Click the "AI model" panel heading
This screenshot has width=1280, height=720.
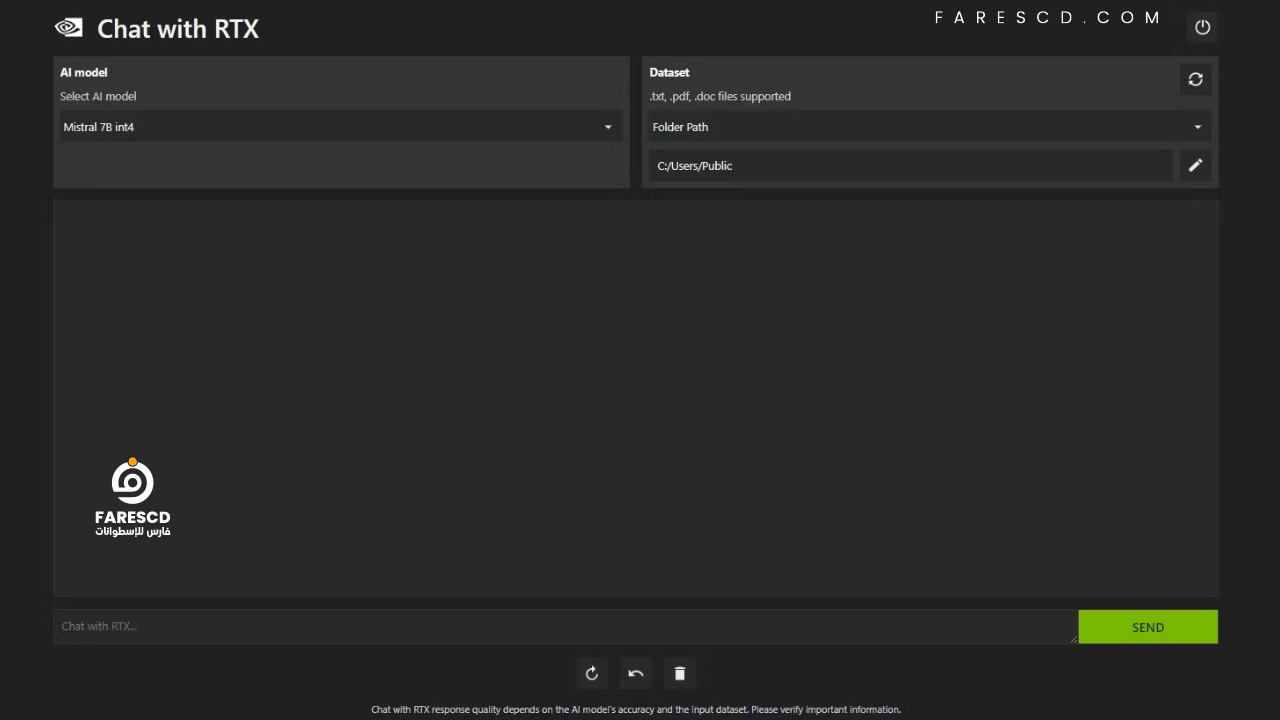[x=83, y=72]
